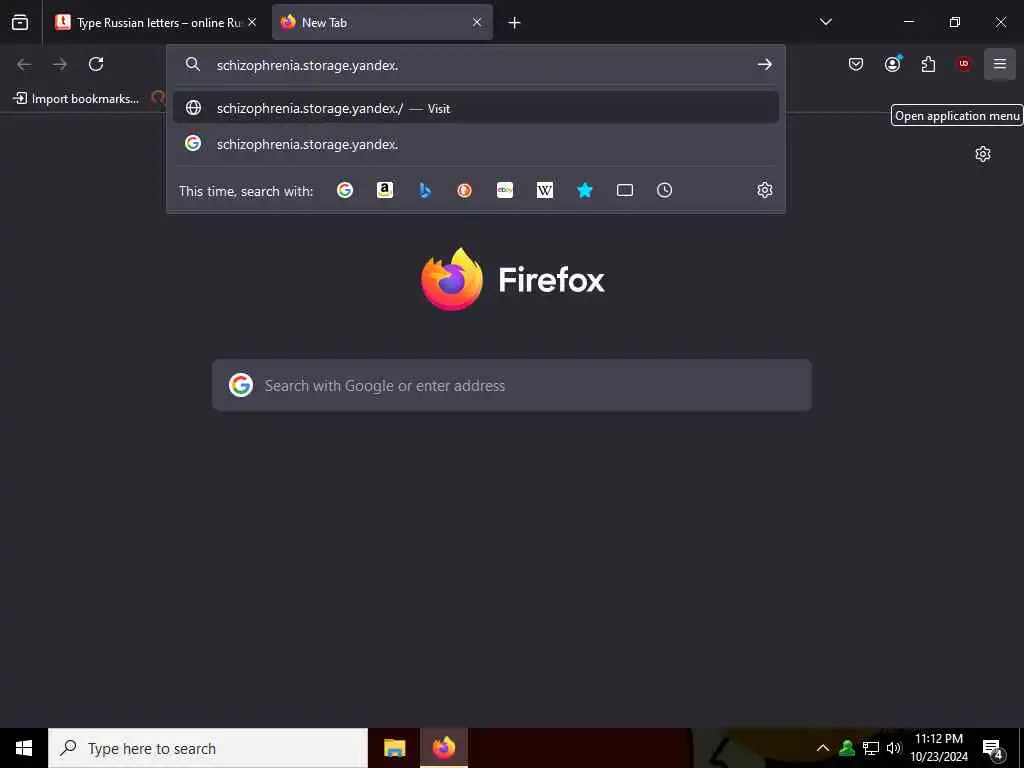Open File Explorer from taskbar
Viewport: 1024px width, 768px height.
point(394,748)
